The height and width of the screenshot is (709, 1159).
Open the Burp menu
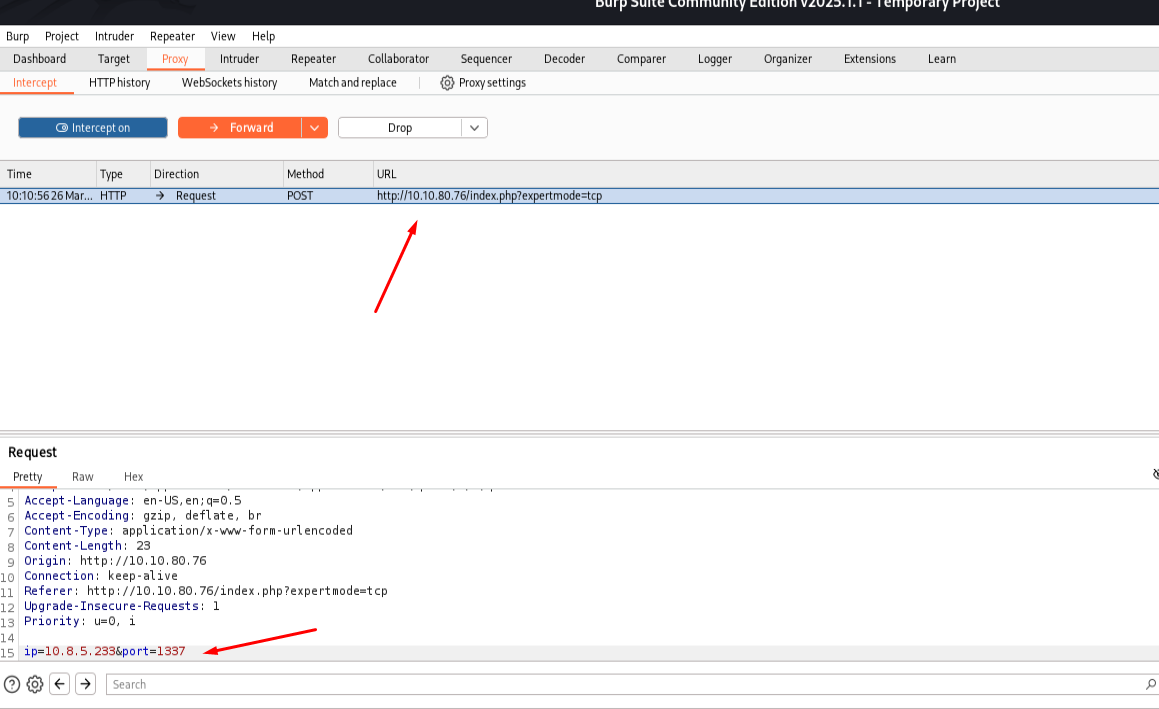click(18, 36)
